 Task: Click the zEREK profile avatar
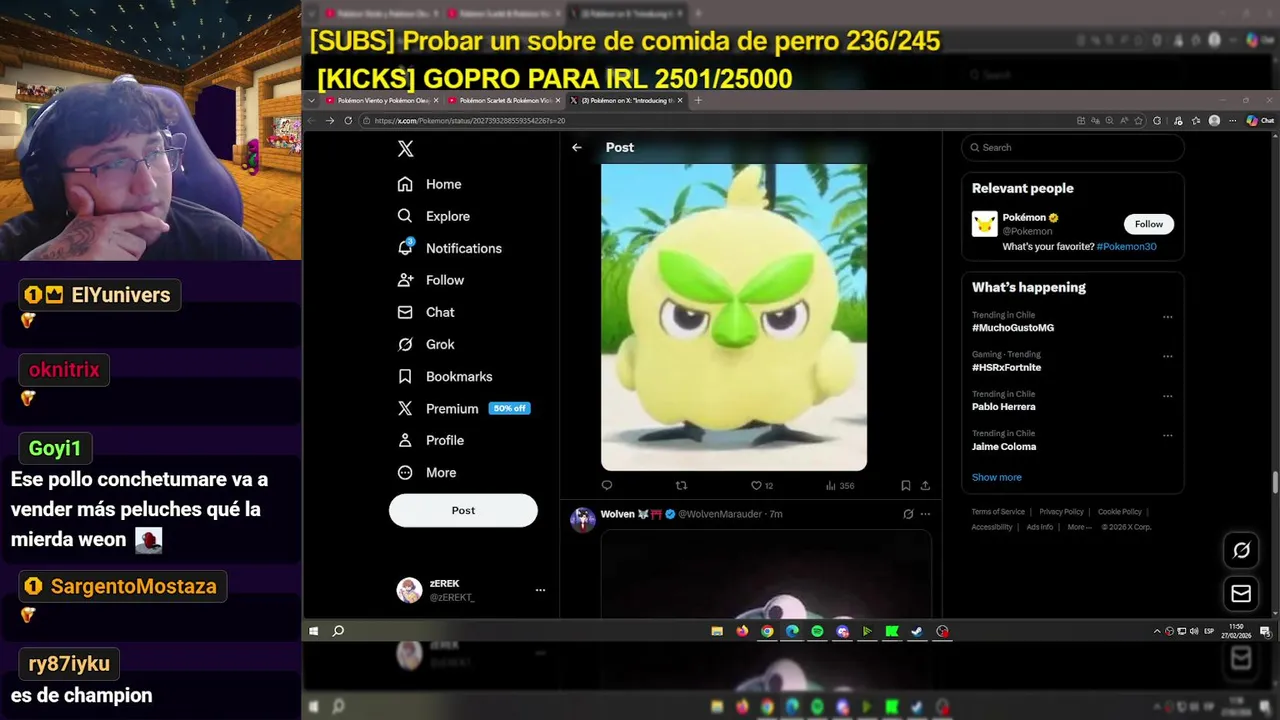409,590
